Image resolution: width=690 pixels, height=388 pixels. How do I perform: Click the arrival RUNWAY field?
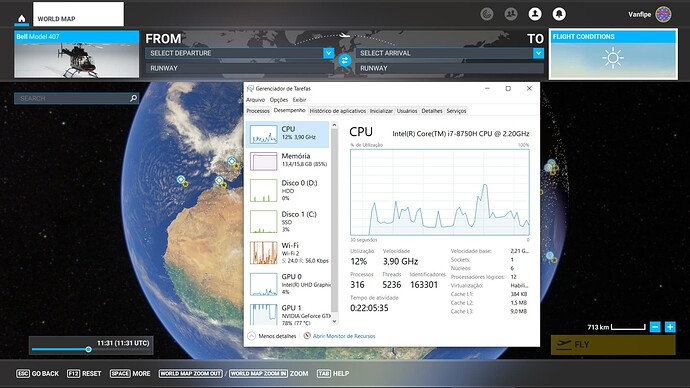(450, 68)
